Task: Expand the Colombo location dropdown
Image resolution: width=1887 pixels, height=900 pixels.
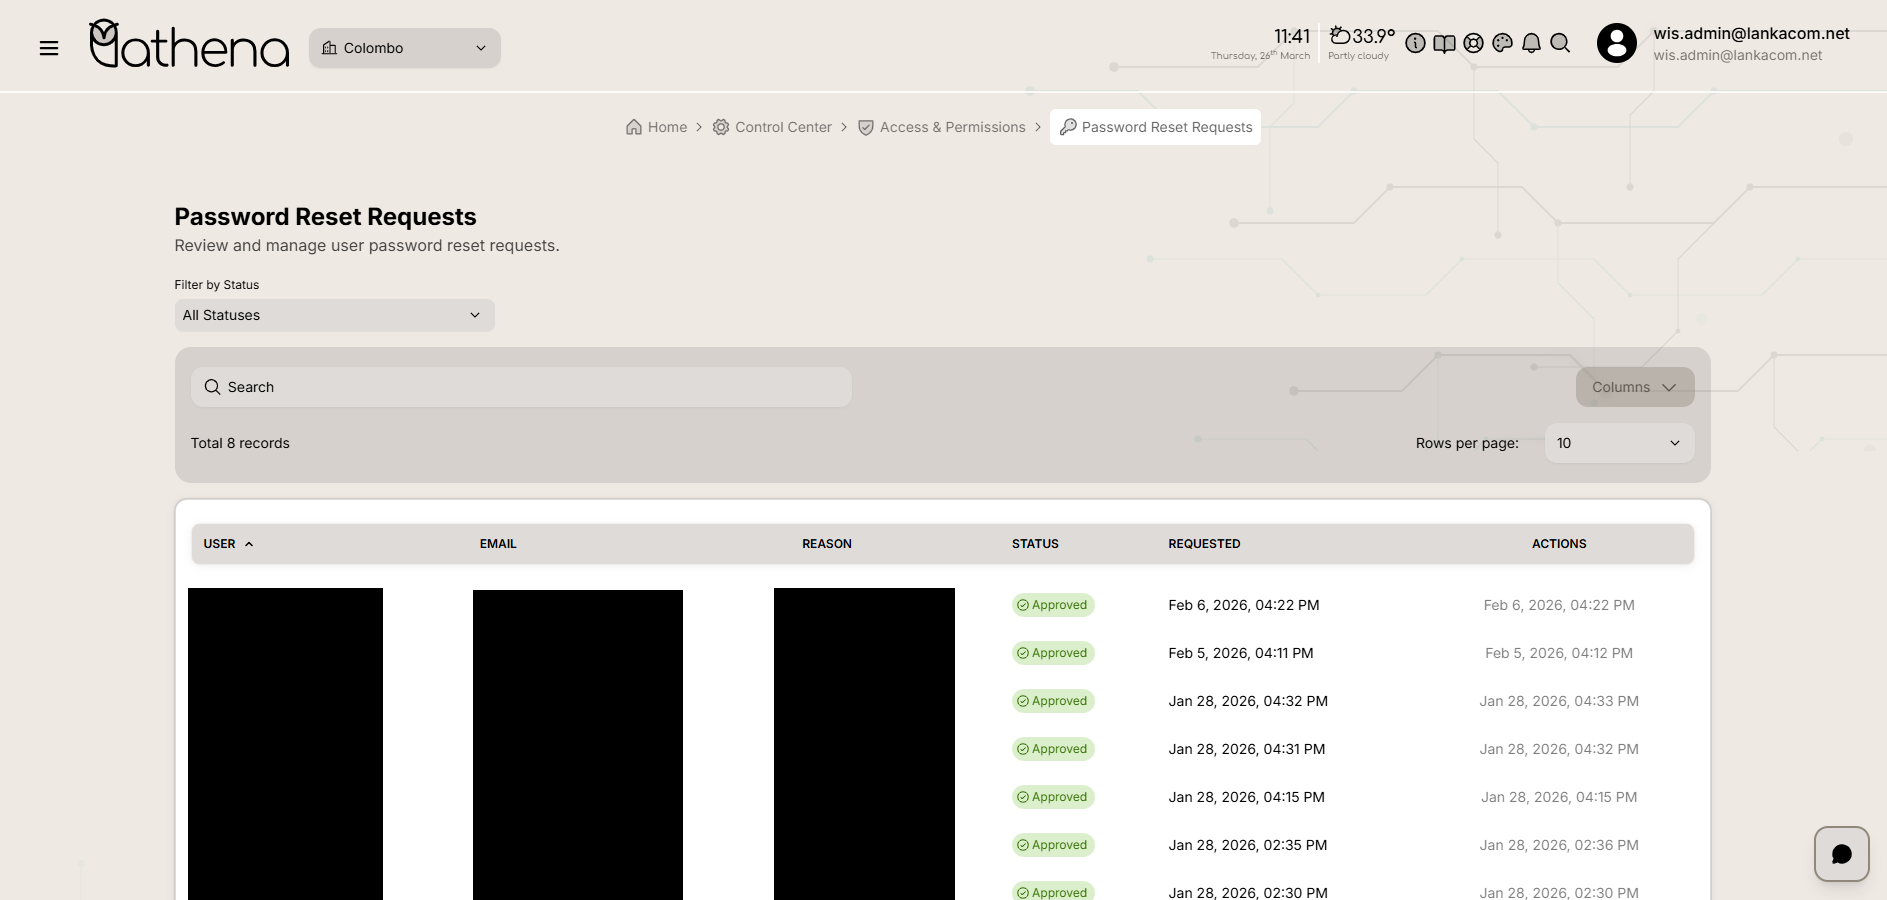Action: [404, 48]
